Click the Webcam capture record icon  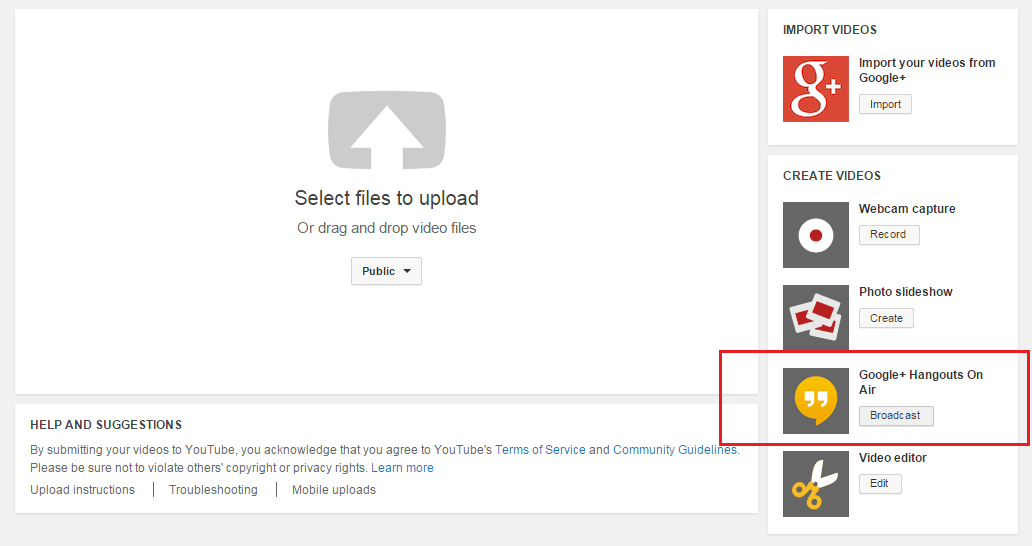pyautogui.click(x=815, y=235)
